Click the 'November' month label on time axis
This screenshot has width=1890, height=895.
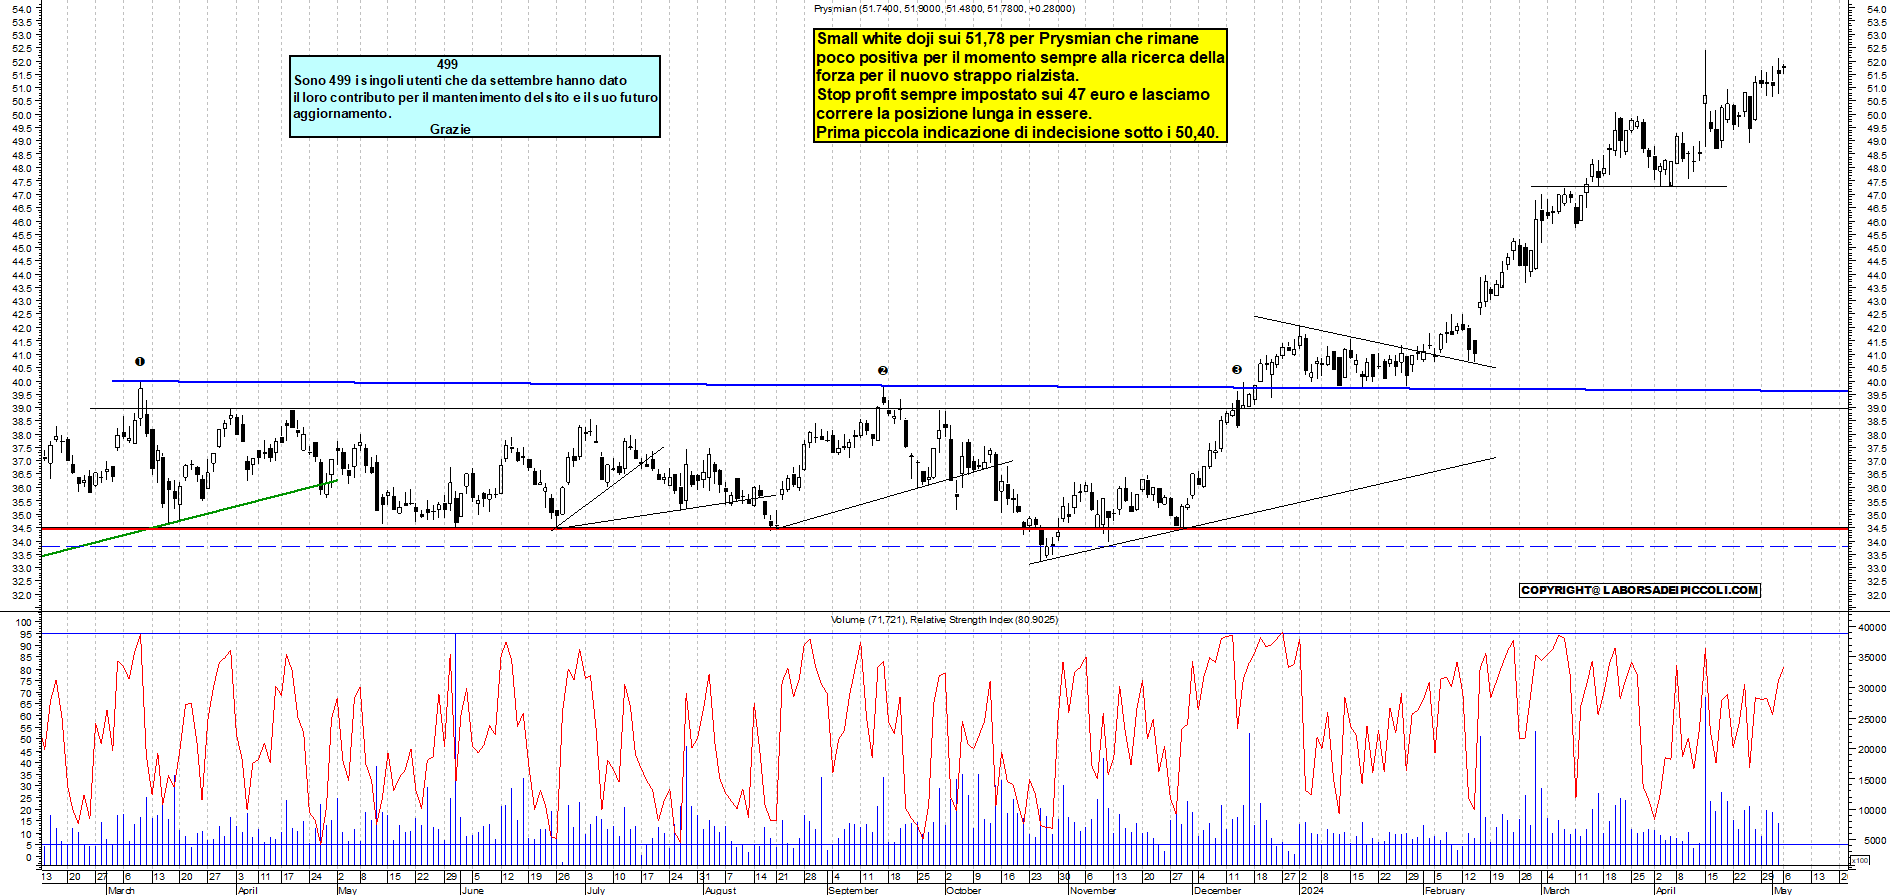click(x=1093, y=889)
